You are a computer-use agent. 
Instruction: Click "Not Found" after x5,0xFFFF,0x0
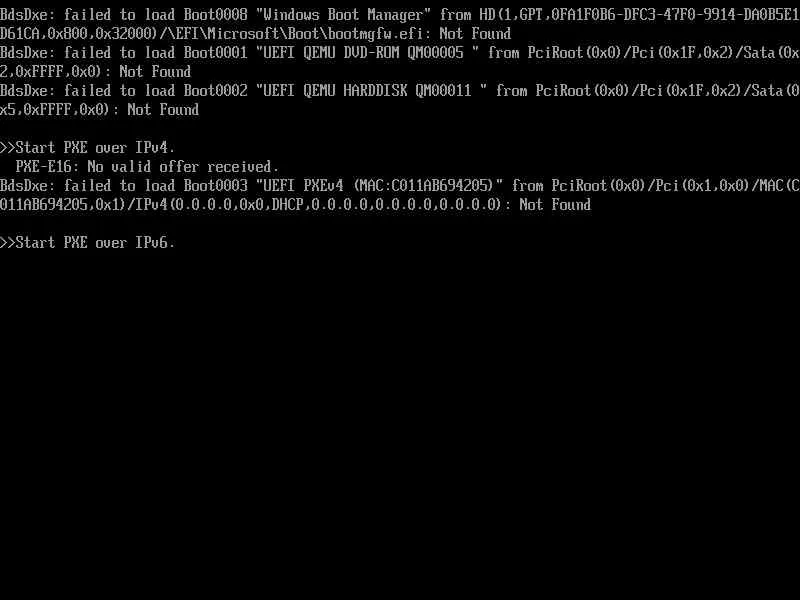[x=163, y=110]
